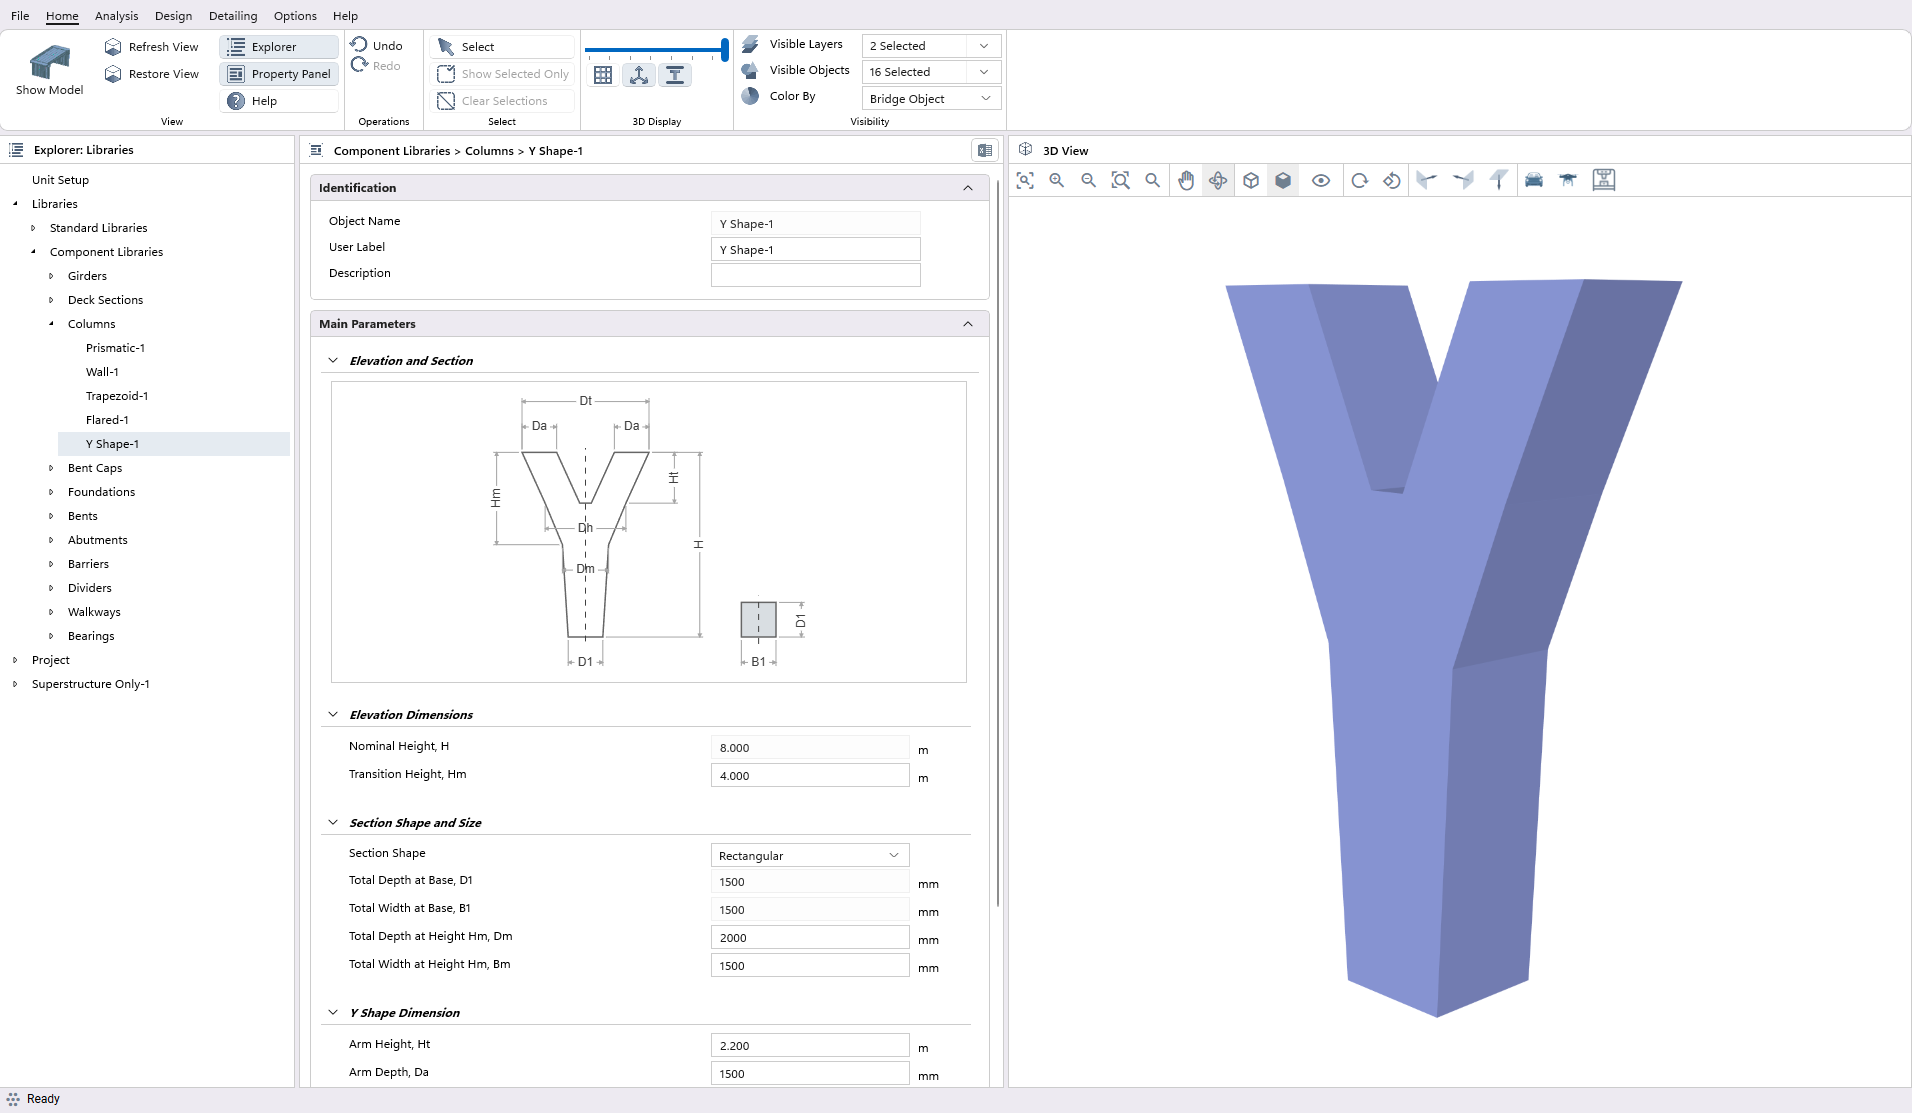Click the zoom in magnifier in 3D View
Image resolution: width=1912 pixels, height=1113 pixels.
coord(1057,181)
